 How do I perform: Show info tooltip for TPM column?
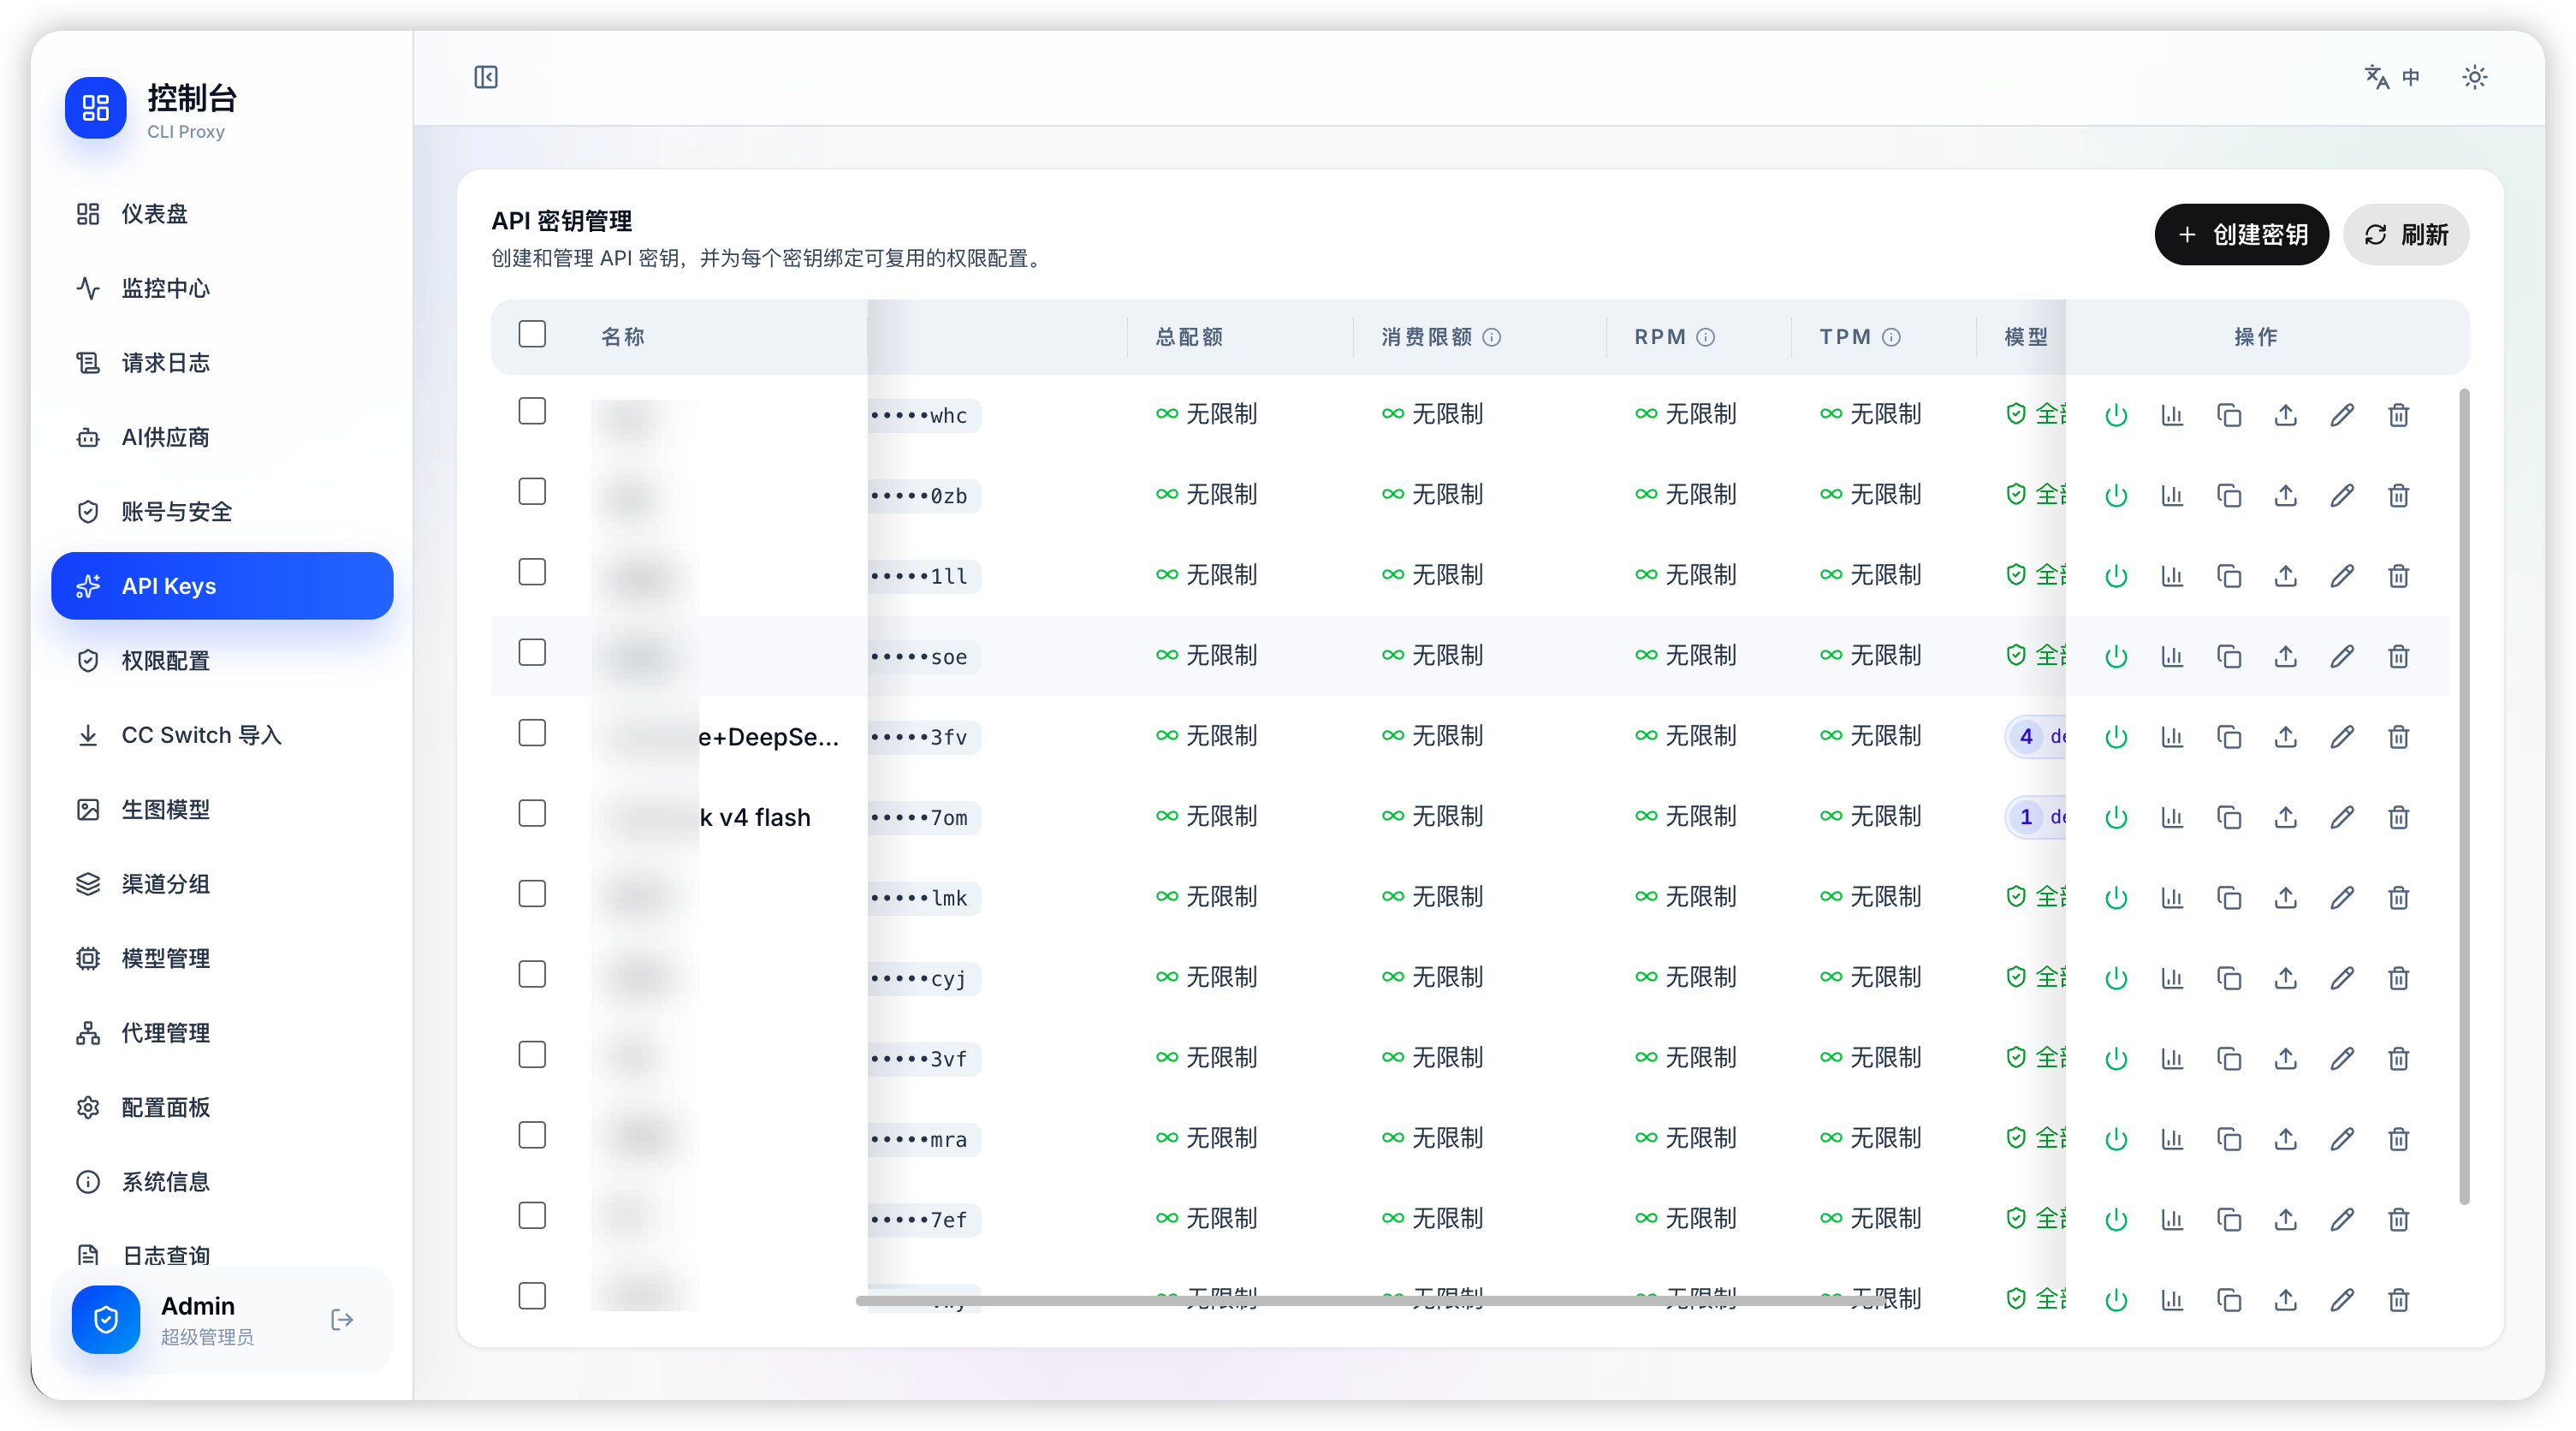(x=1890, y=337)
